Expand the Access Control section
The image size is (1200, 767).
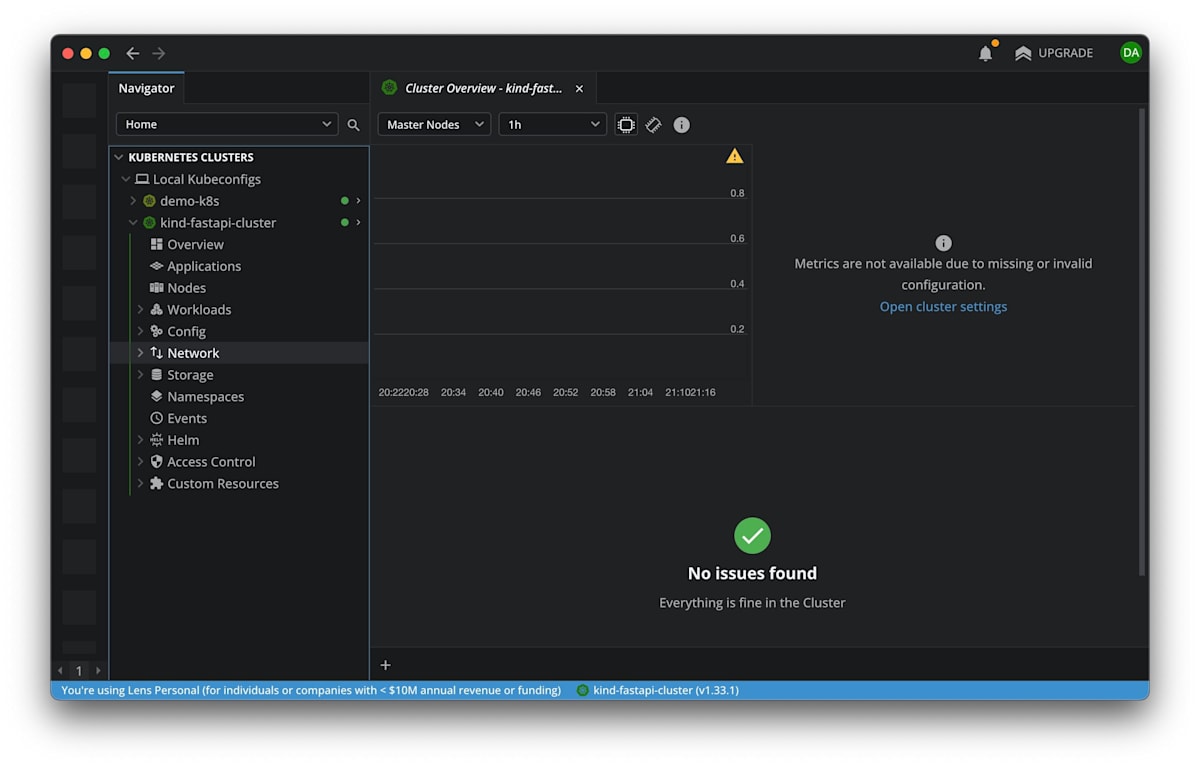pyautogui.click(x=140, y=462)
